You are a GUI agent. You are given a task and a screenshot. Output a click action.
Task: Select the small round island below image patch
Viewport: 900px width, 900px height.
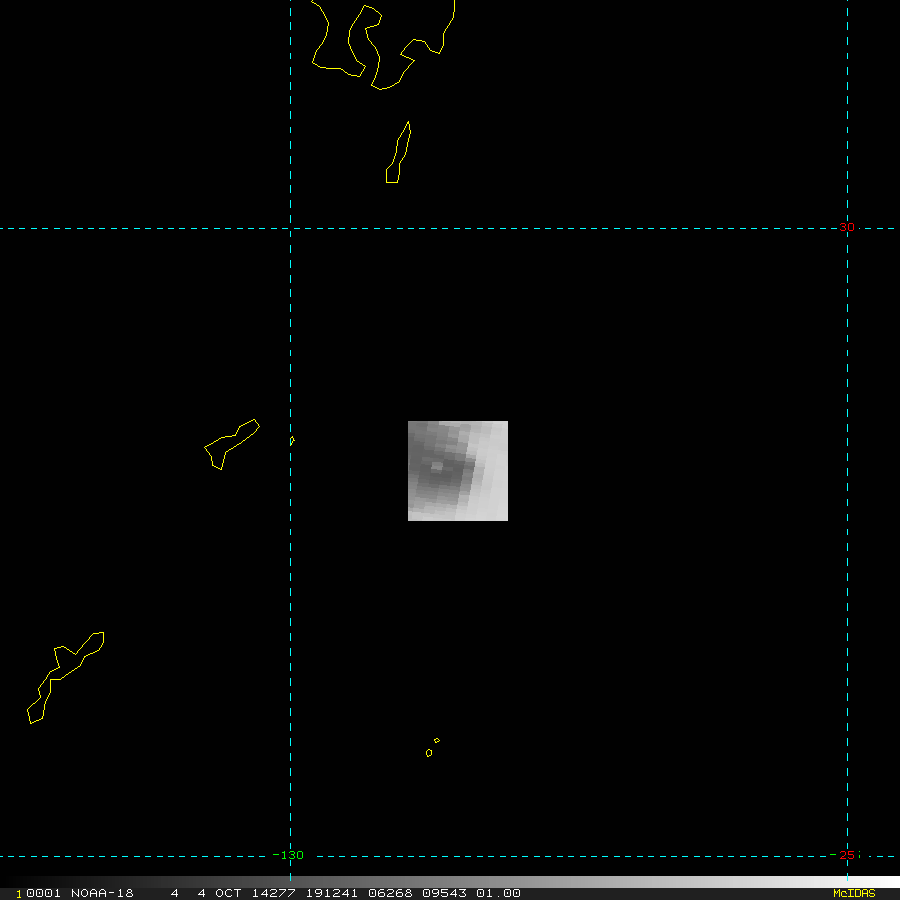coord(429,753)
